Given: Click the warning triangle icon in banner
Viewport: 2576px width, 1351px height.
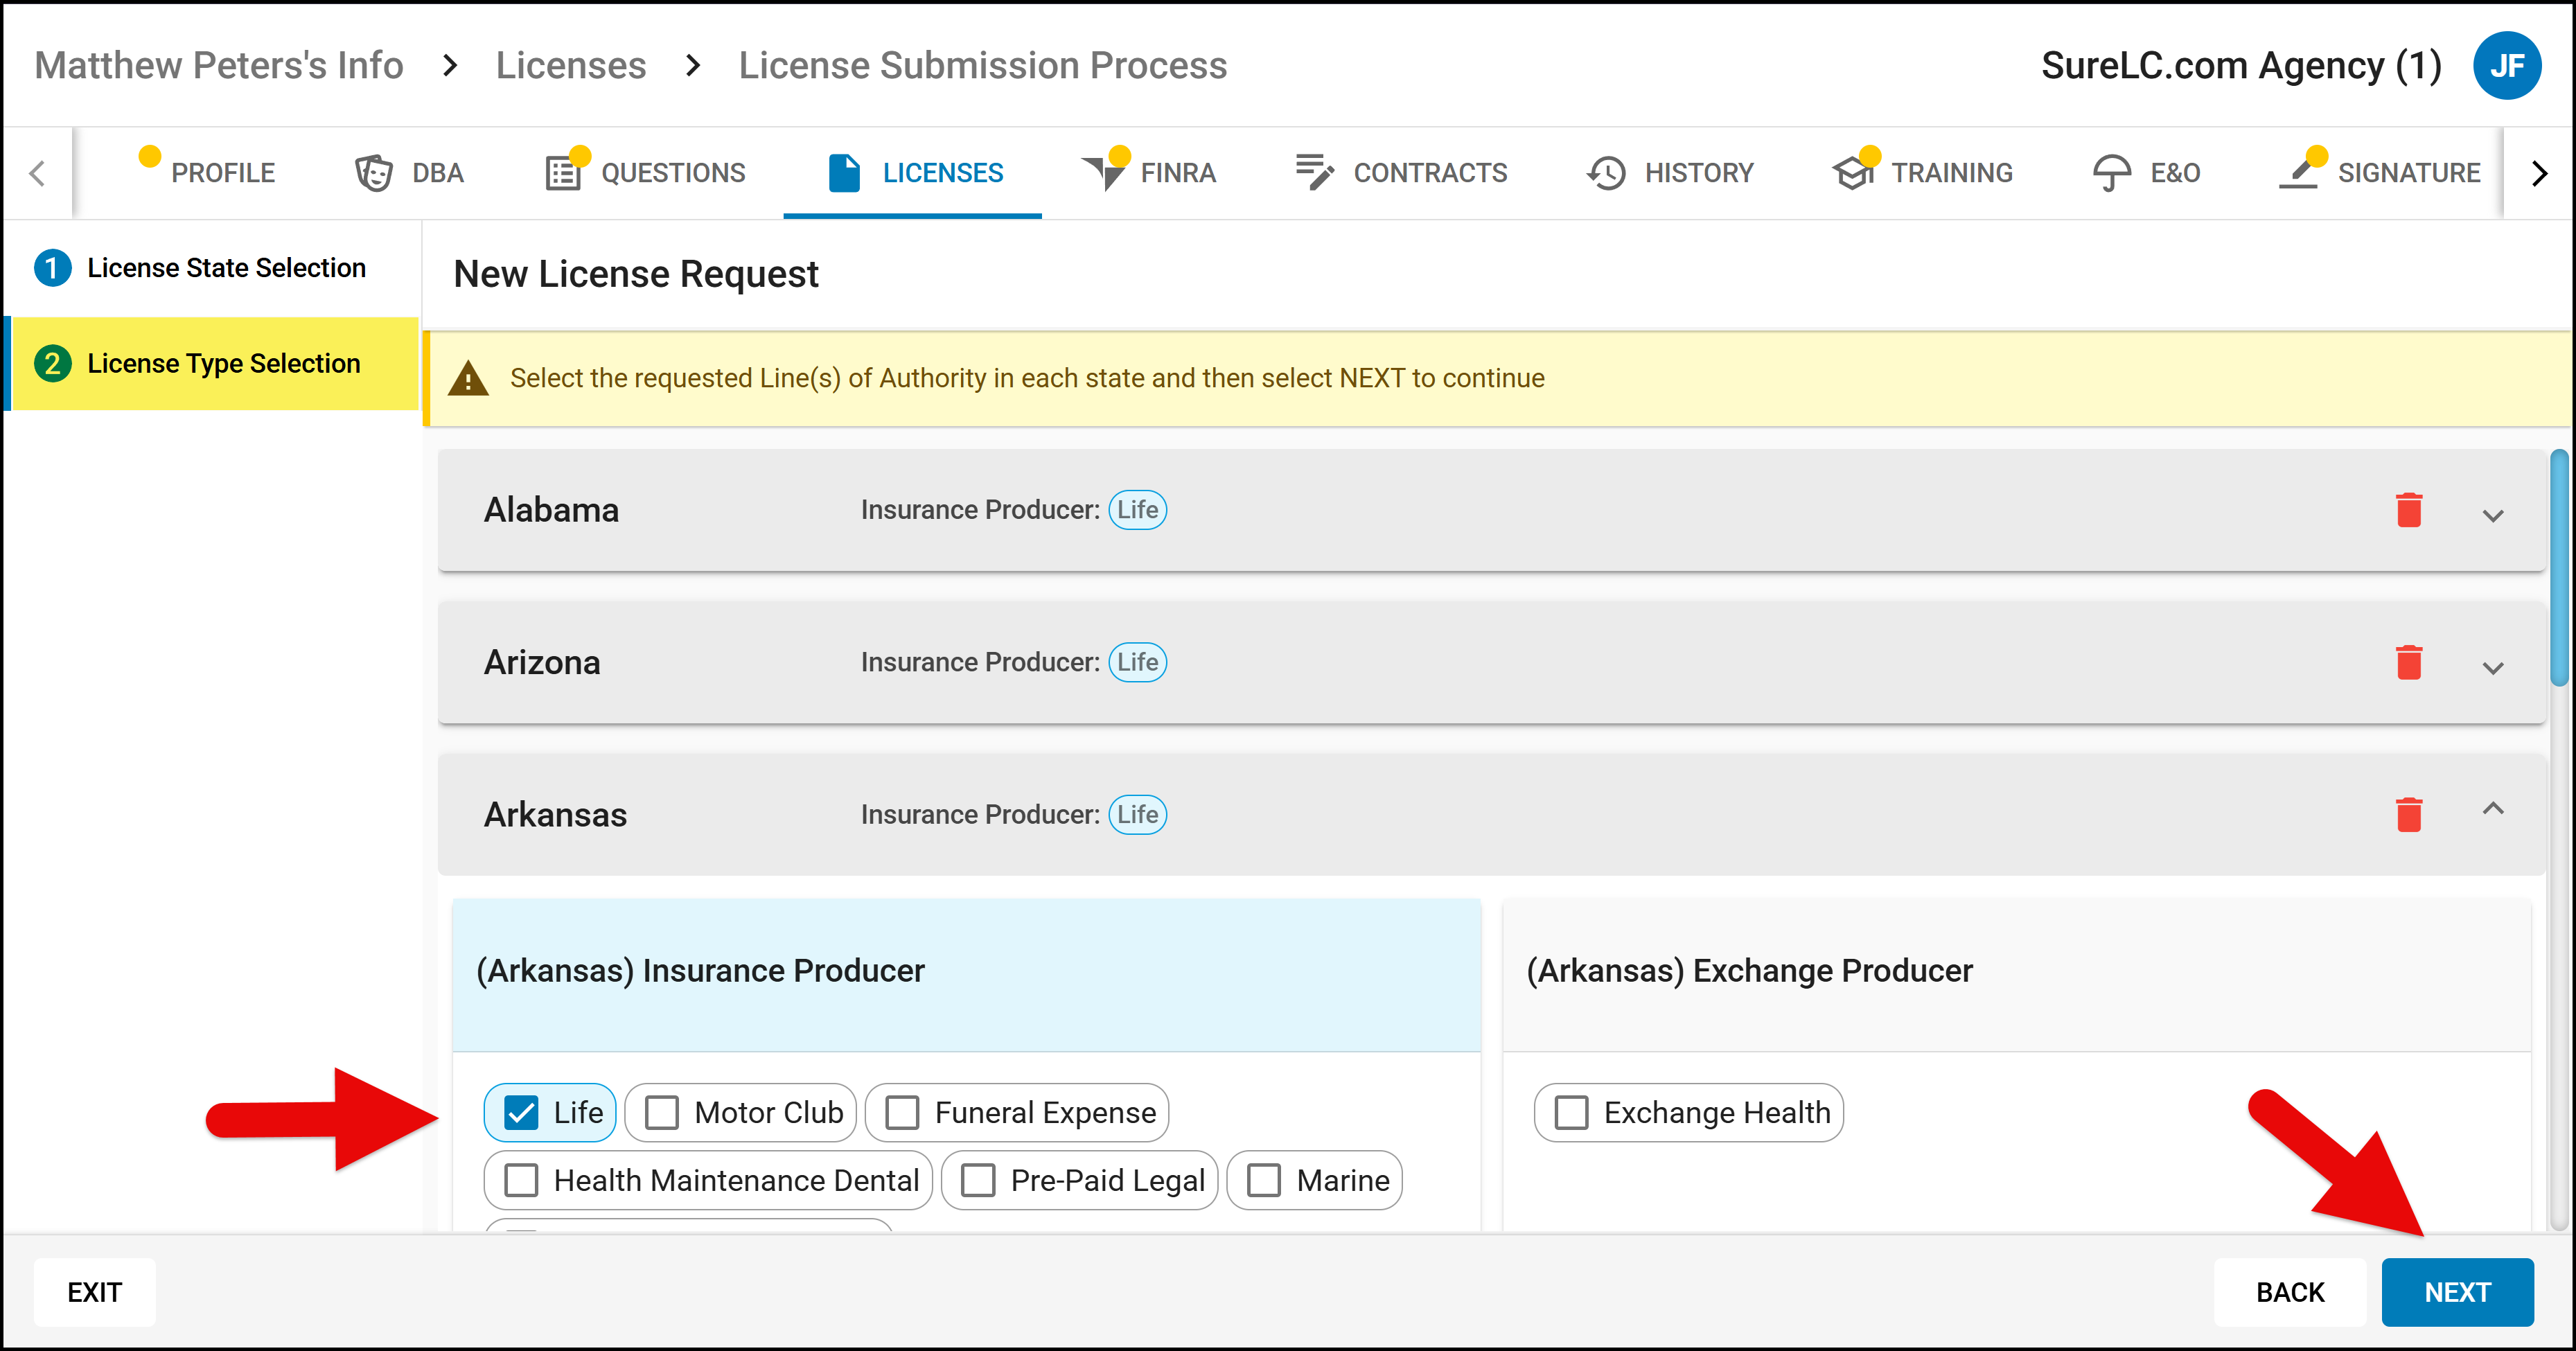Looking at the screenshot, I should pyautogui.click(x=468, y=379).
